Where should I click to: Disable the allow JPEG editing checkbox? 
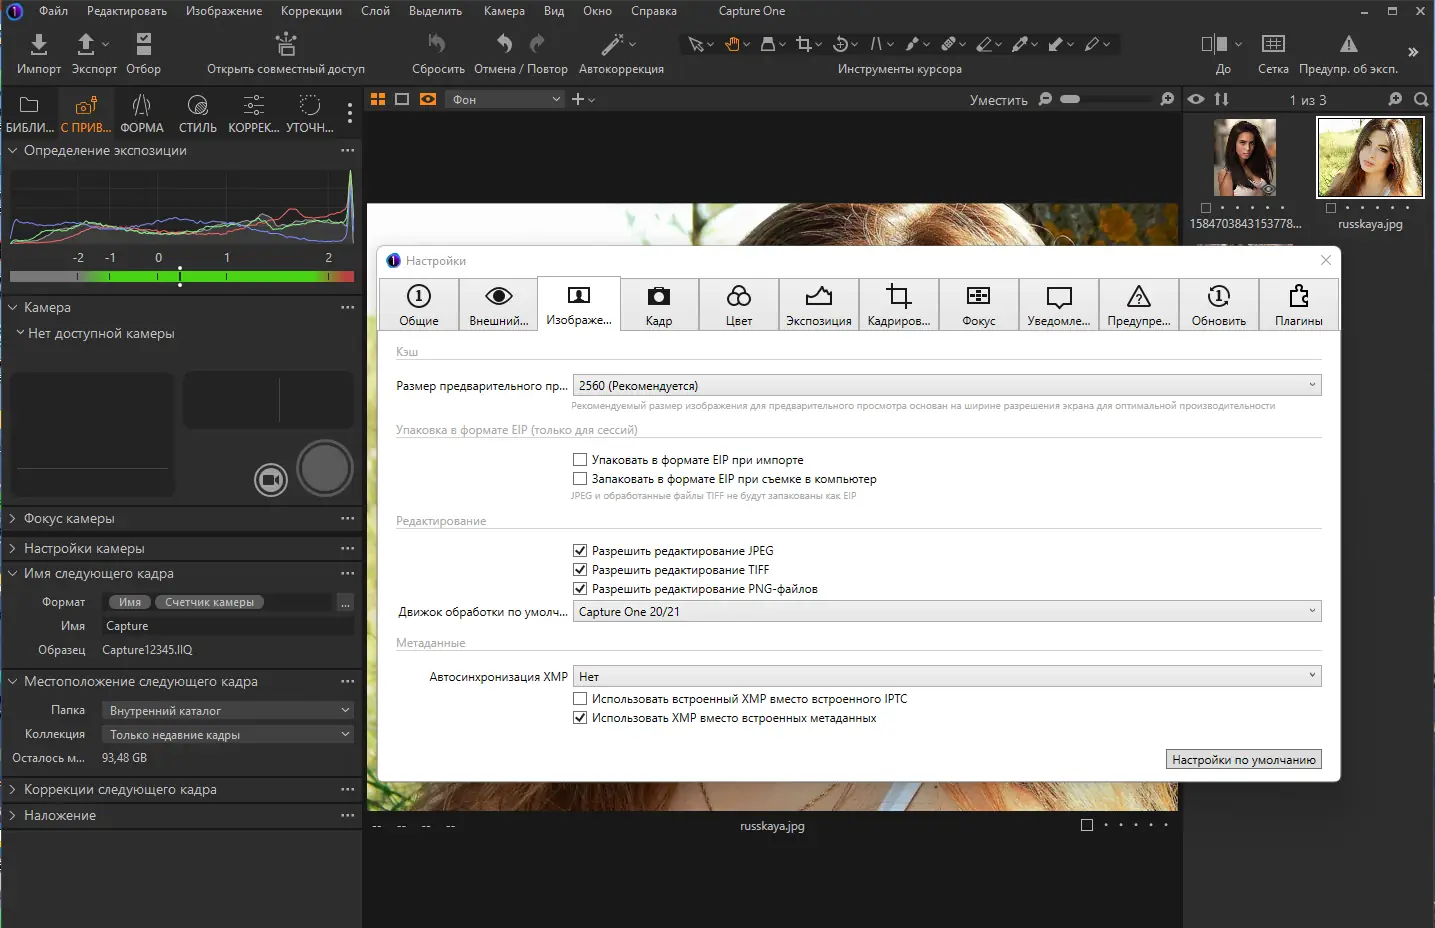click(580, 551)
